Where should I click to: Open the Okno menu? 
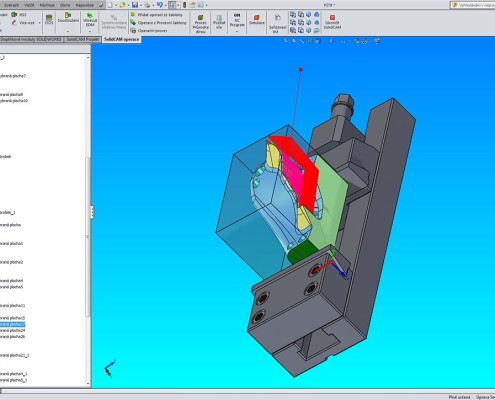65,5
